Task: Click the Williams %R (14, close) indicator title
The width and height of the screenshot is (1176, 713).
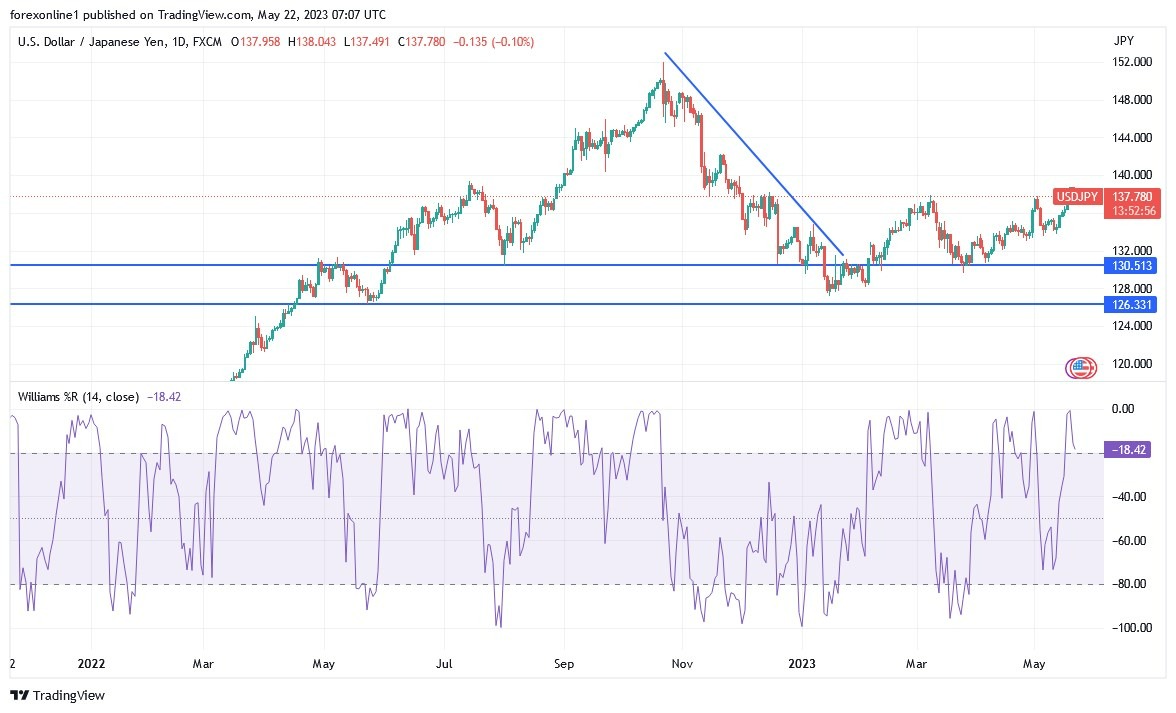Action: 78,397
